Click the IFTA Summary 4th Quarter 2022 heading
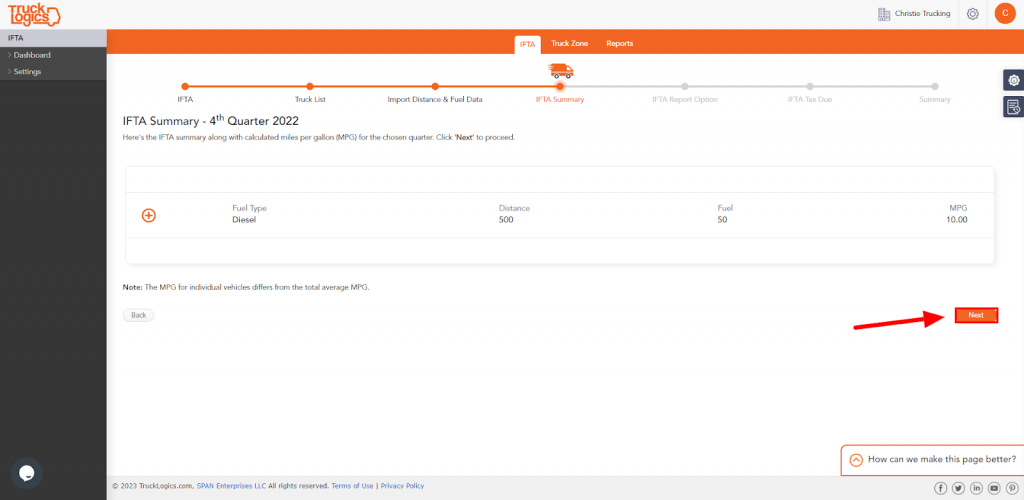 [211, 121]
